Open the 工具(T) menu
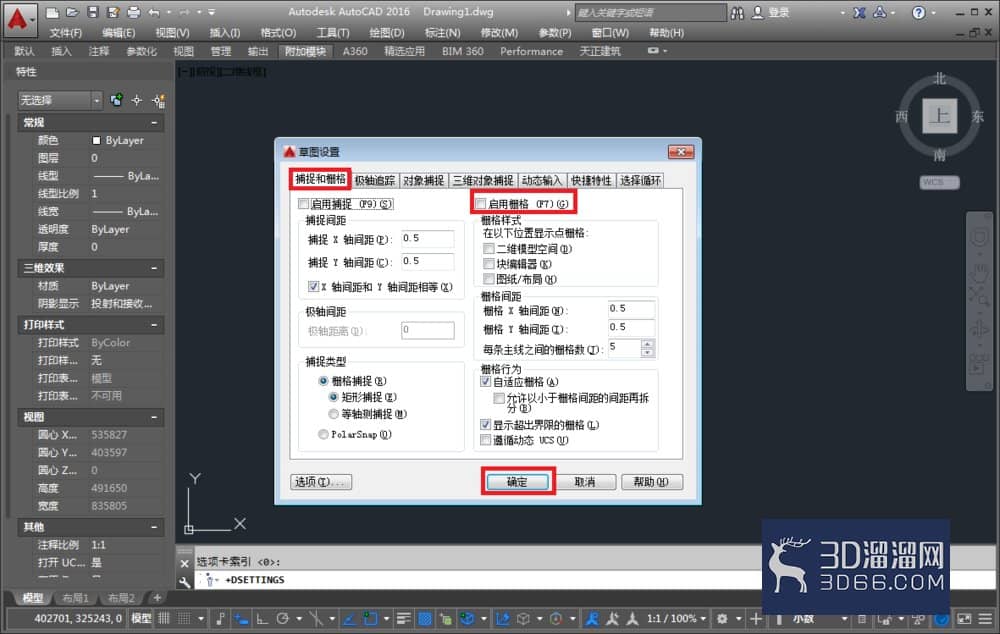The height and width of the screenshot is (634, 1000). [333, 33]
